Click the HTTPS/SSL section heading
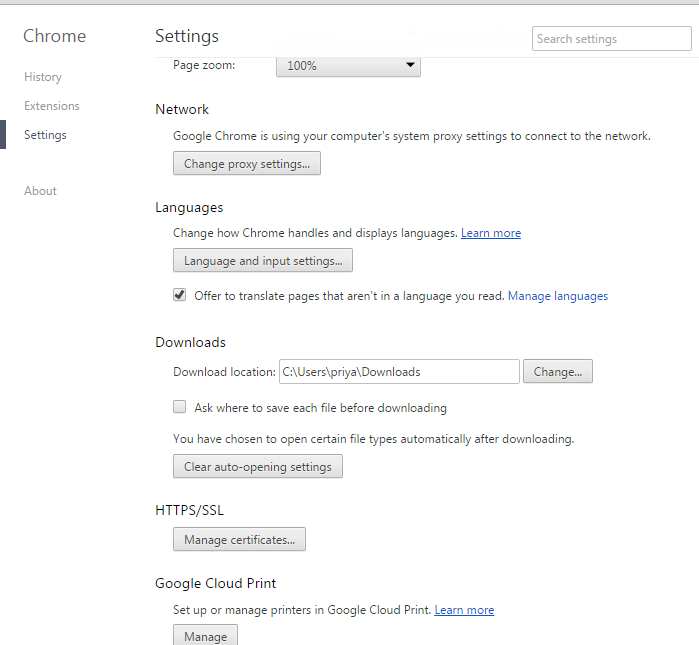 (x=189, y=510)
